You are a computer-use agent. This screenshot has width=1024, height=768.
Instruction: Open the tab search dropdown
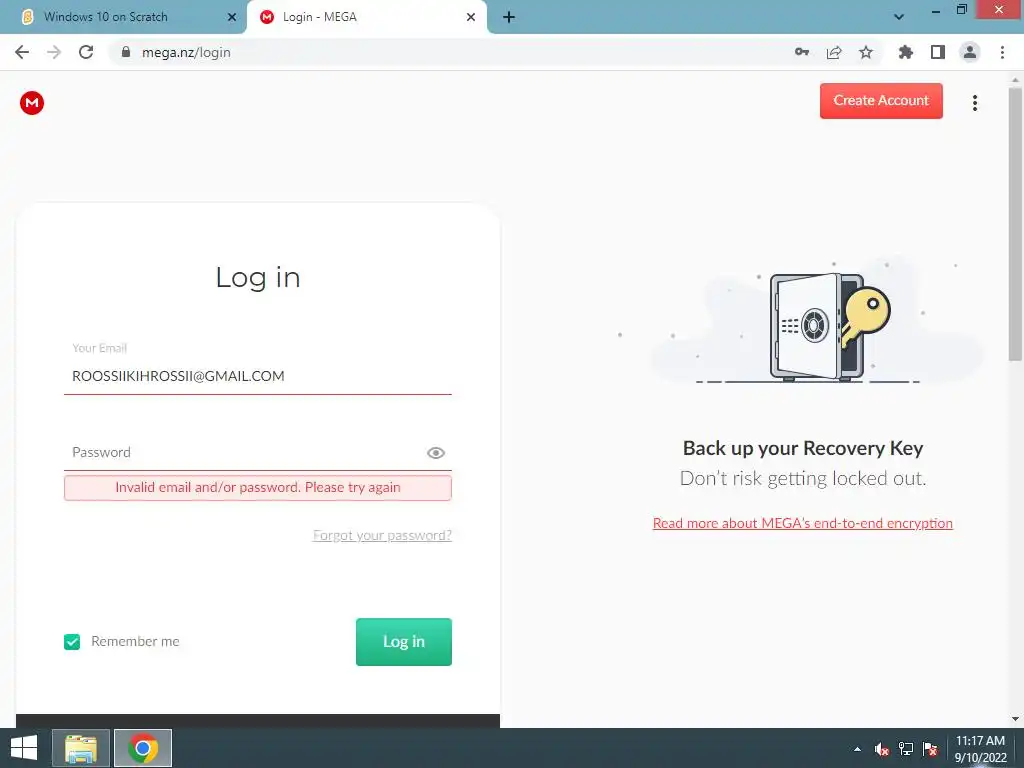(x=899, y=17)
